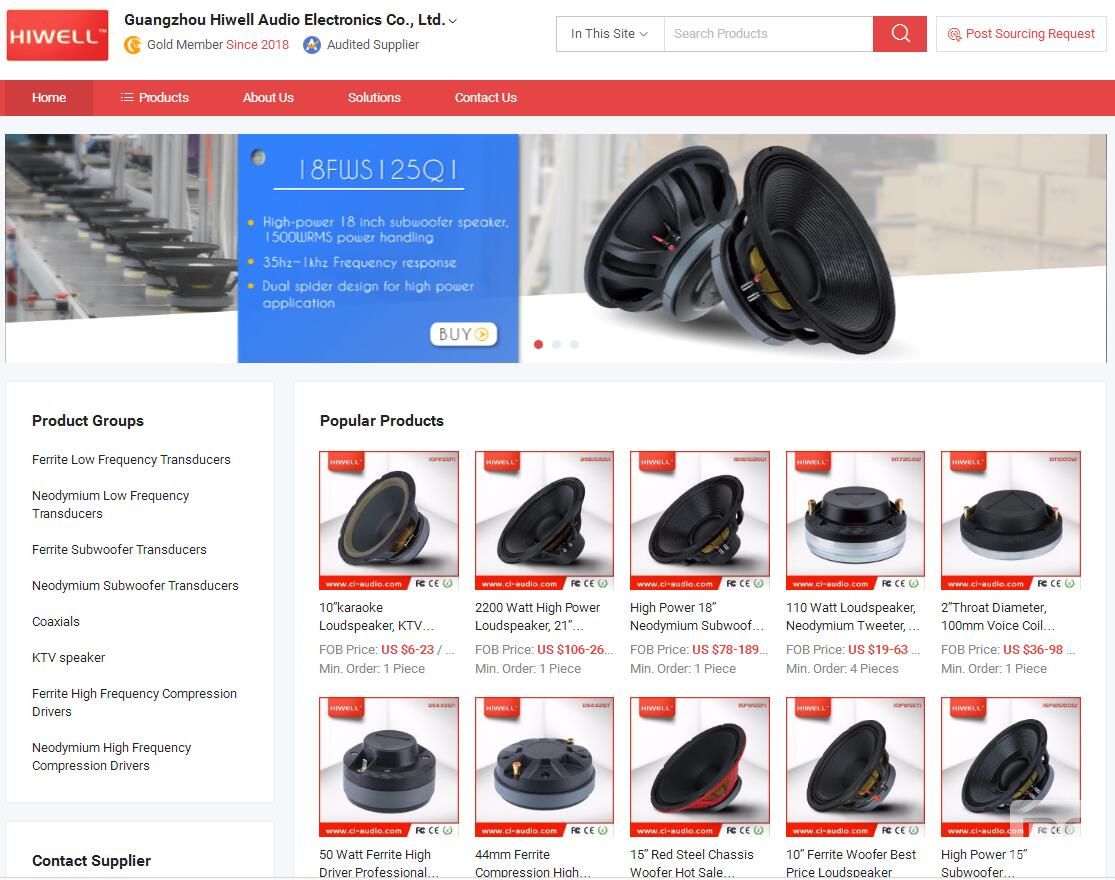Click the Contact Supplier heading

pos(92,861)
